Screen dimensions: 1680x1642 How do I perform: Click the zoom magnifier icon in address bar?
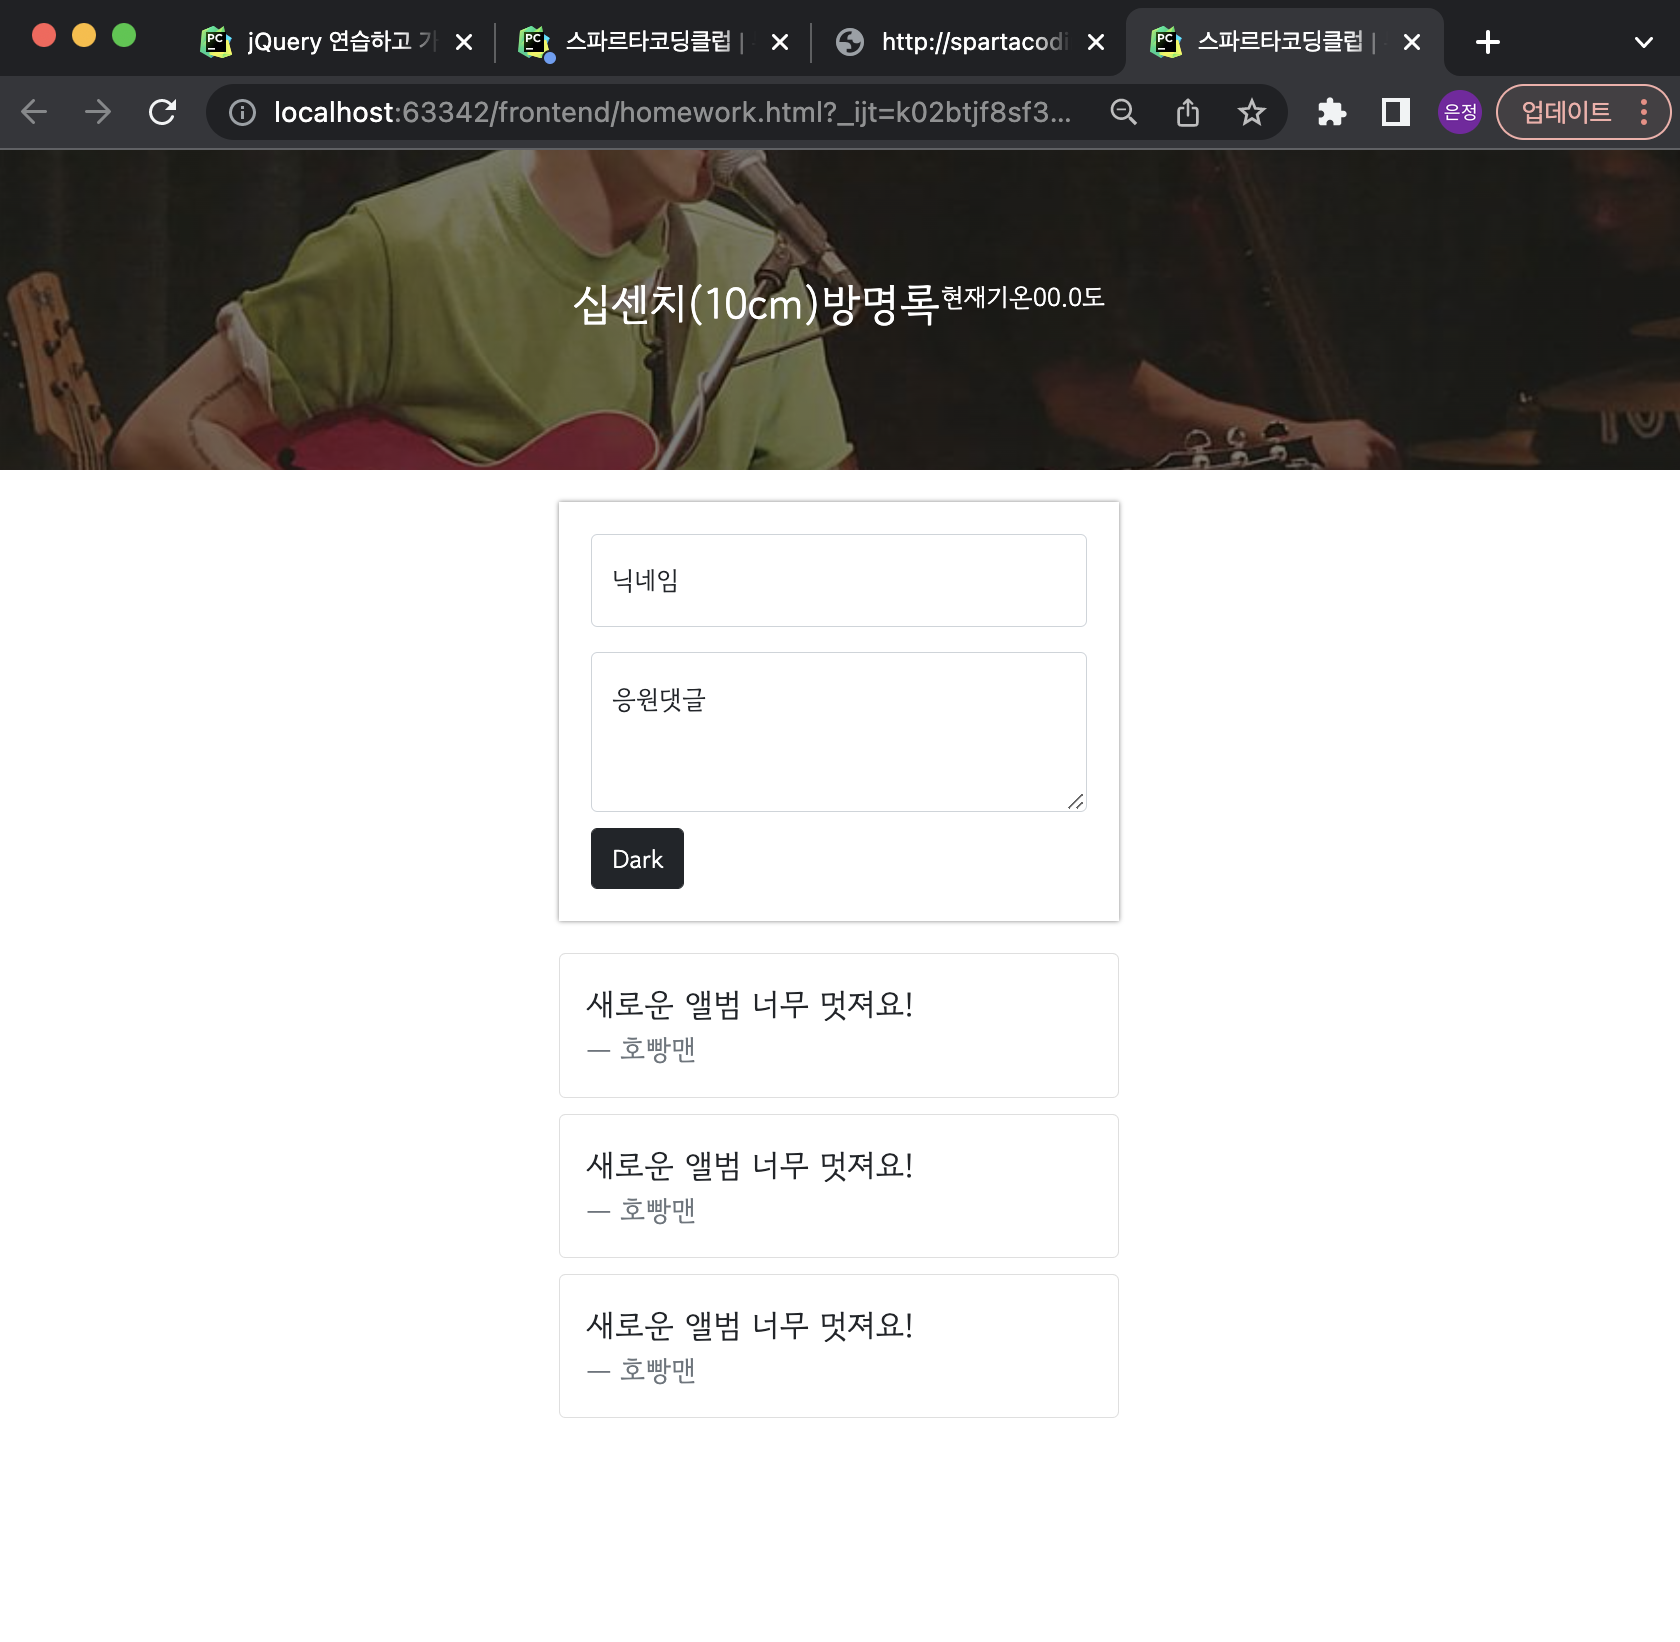point(1124,112)
